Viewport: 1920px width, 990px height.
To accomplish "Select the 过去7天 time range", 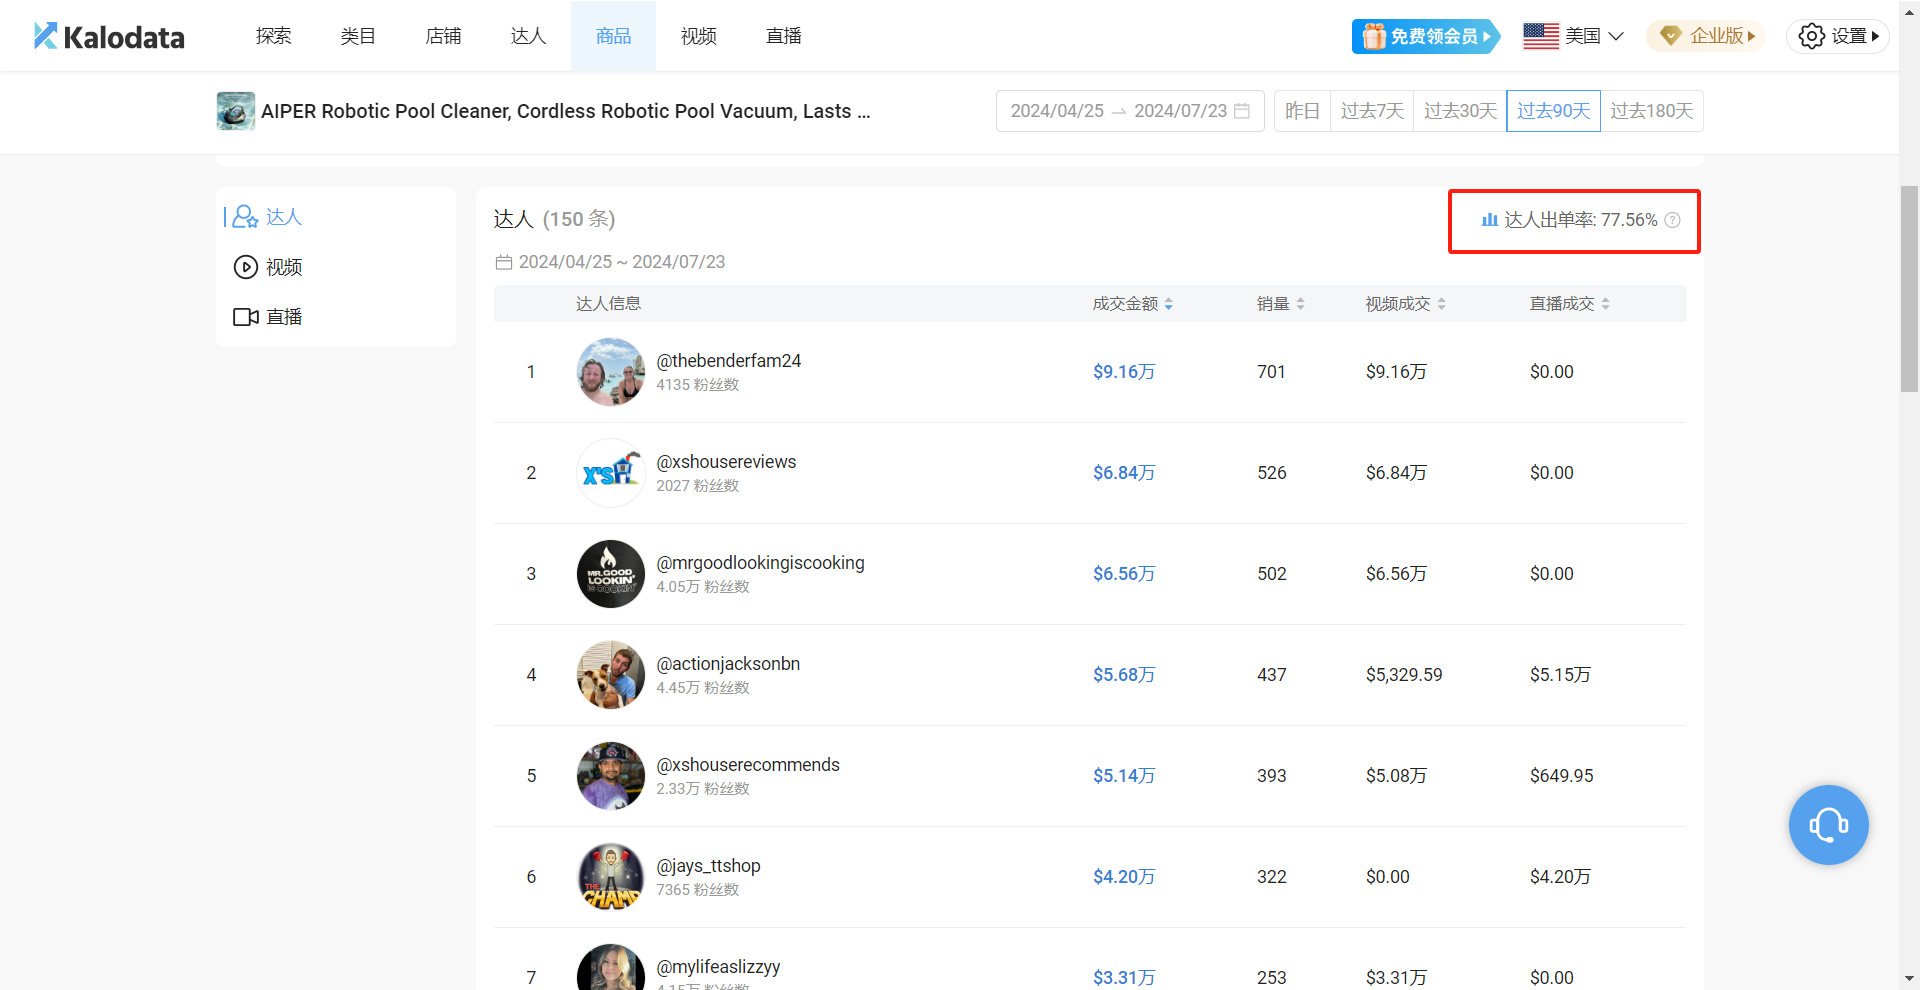I will click(1371, 111).
